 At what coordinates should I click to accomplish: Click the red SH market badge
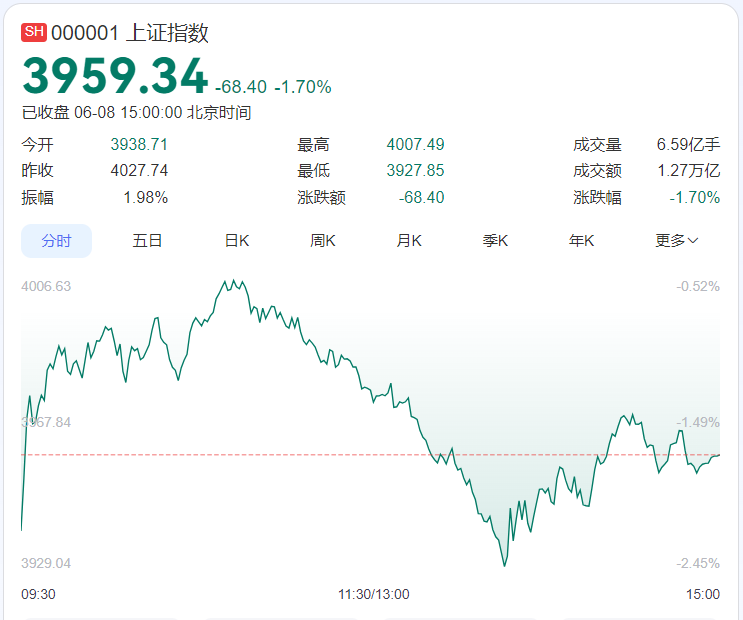(x=34, y=32)
